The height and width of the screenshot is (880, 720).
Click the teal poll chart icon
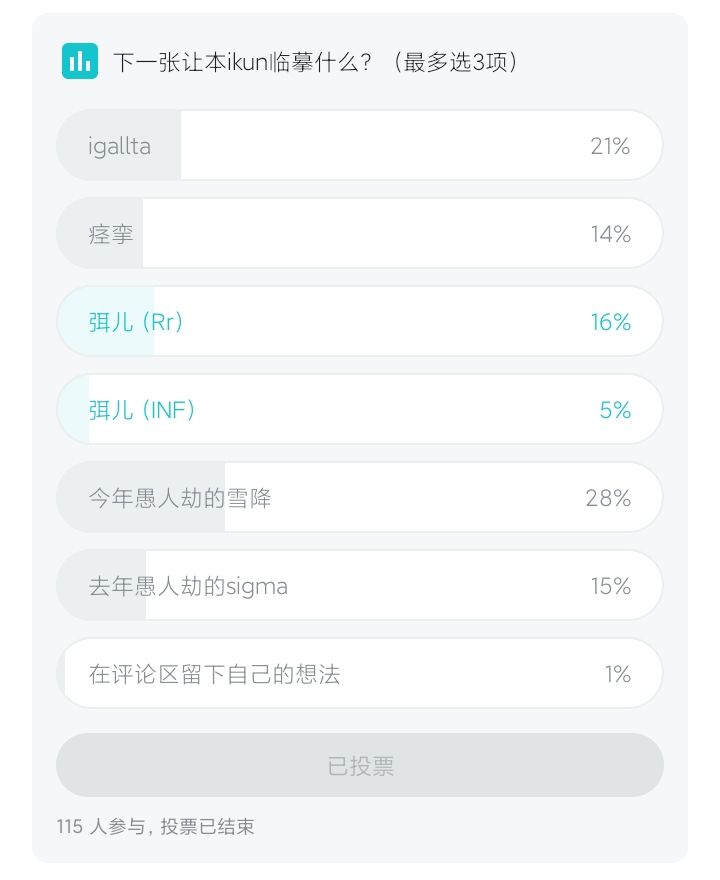[x=80, y=62]
